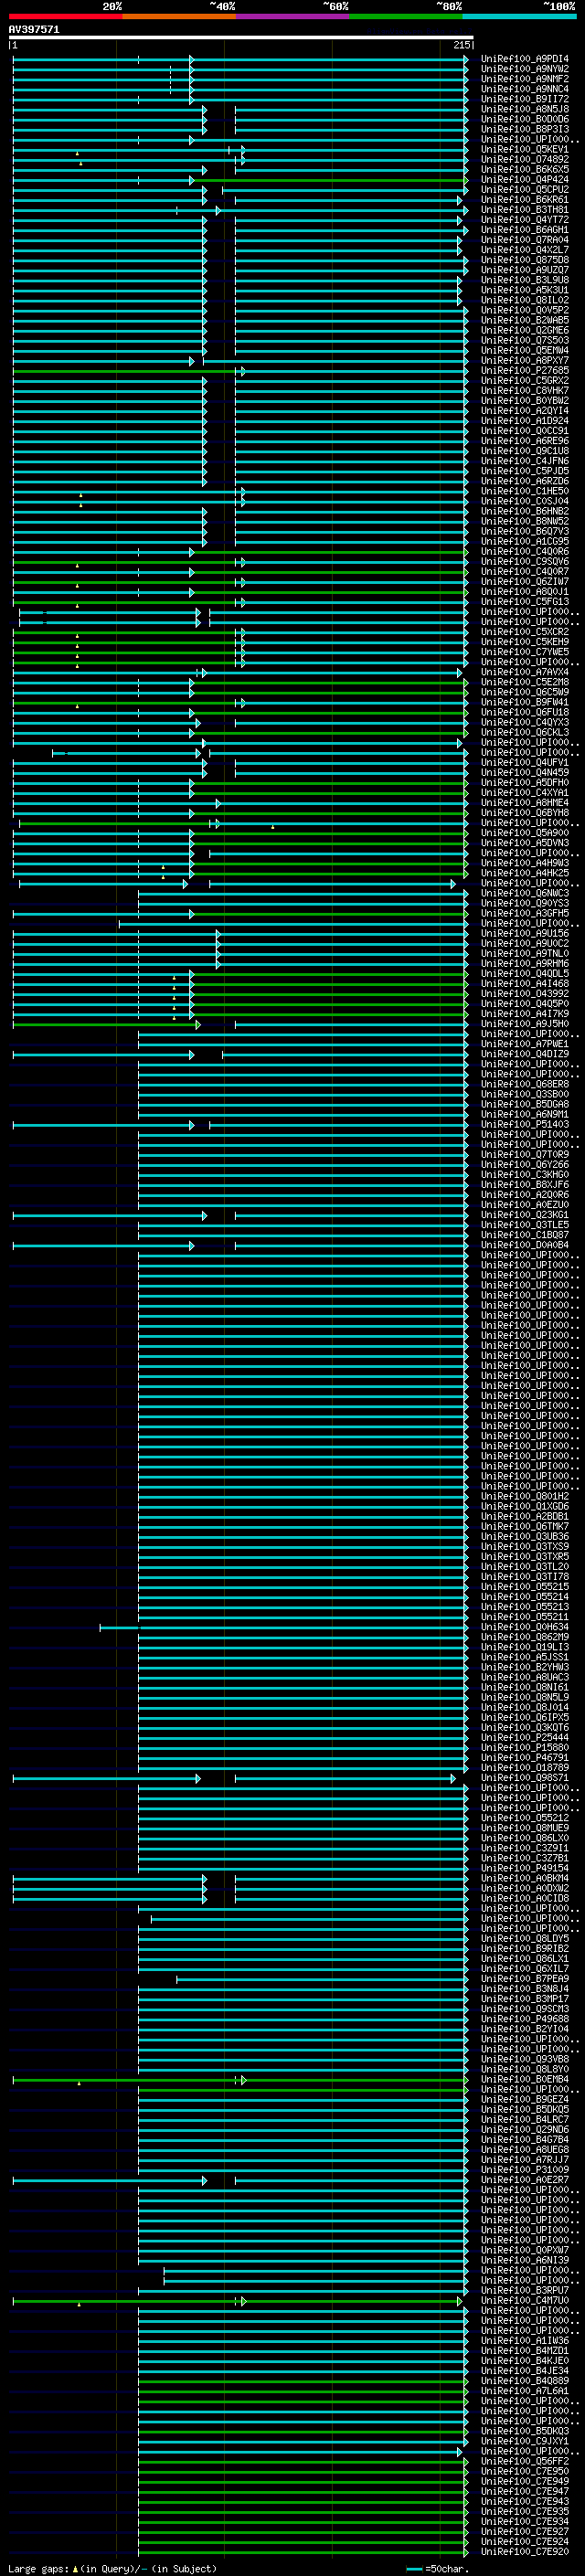Screen dimensions: 585x2576
Task: Select label UniRef100_Q9C1U8
Action: pos(524,451)
